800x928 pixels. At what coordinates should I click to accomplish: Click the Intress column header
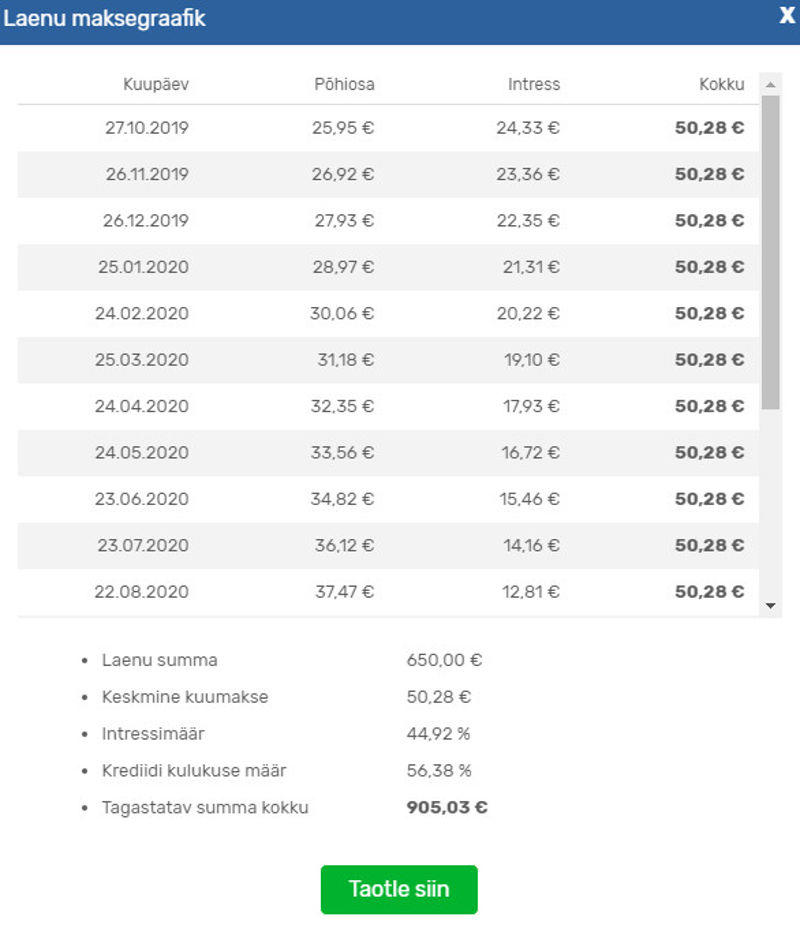tap(534, 84)
